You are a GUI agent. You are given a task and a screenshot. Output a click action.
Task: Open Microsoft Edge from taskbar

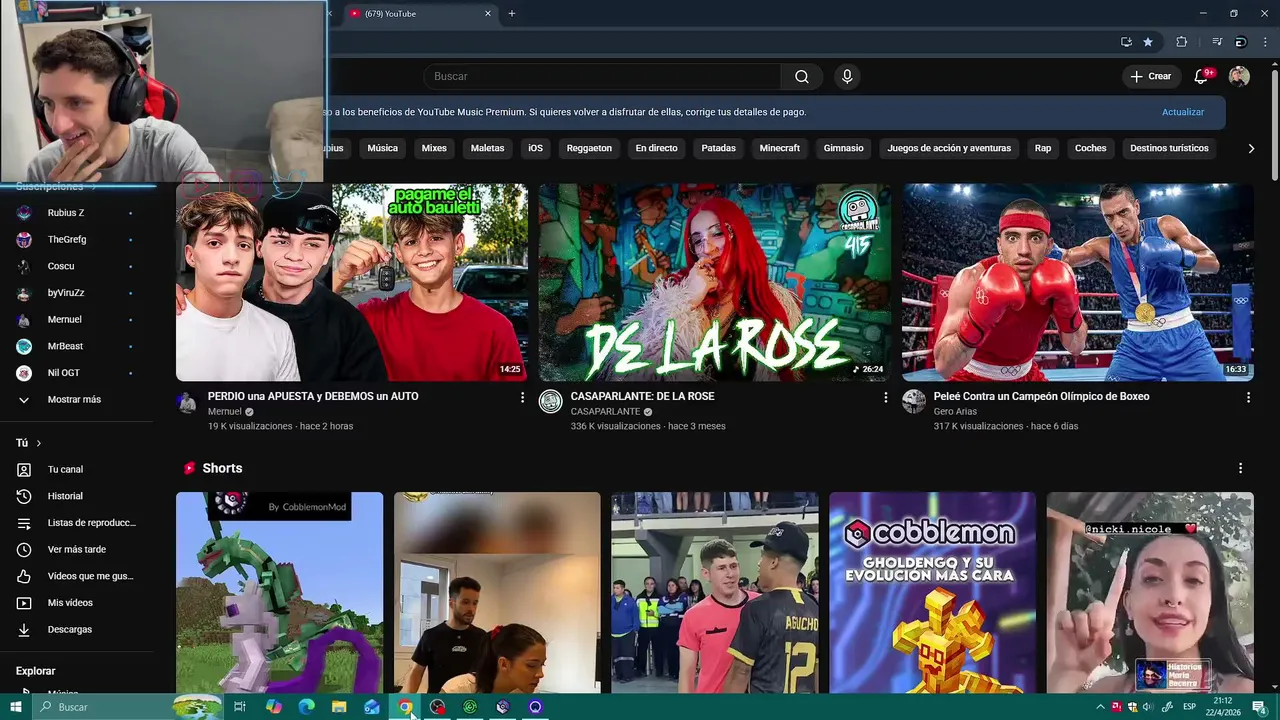point(307,707)
